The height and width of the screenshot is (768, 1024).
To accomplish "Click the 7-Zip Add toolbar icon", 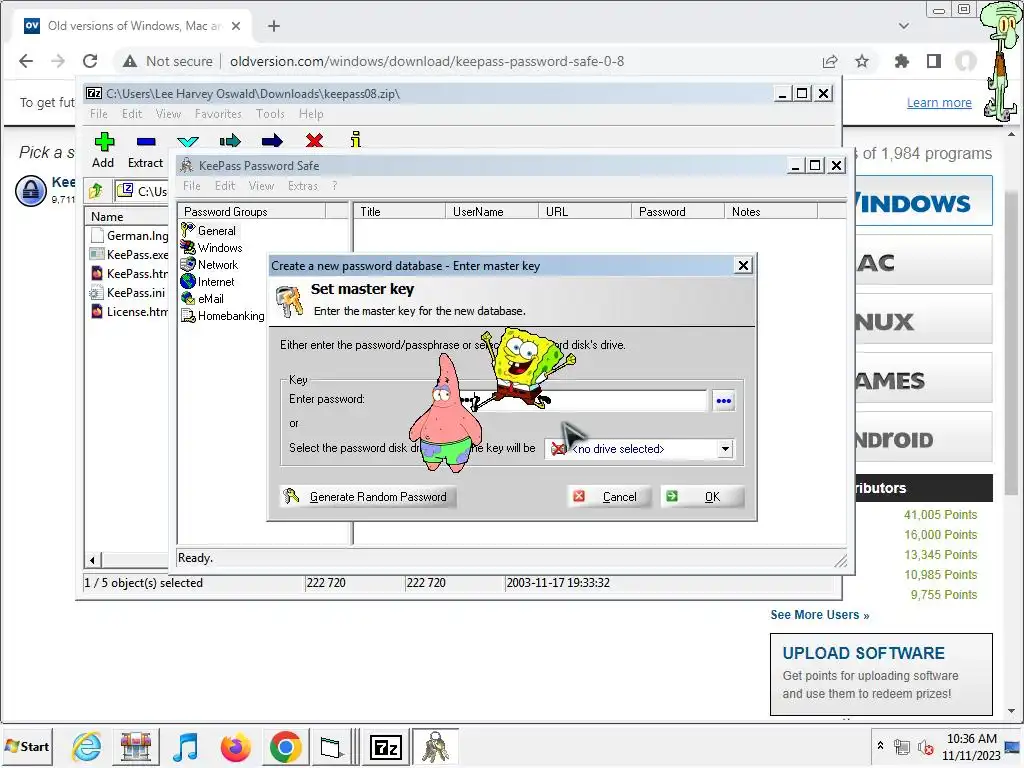I will (104, 142).
